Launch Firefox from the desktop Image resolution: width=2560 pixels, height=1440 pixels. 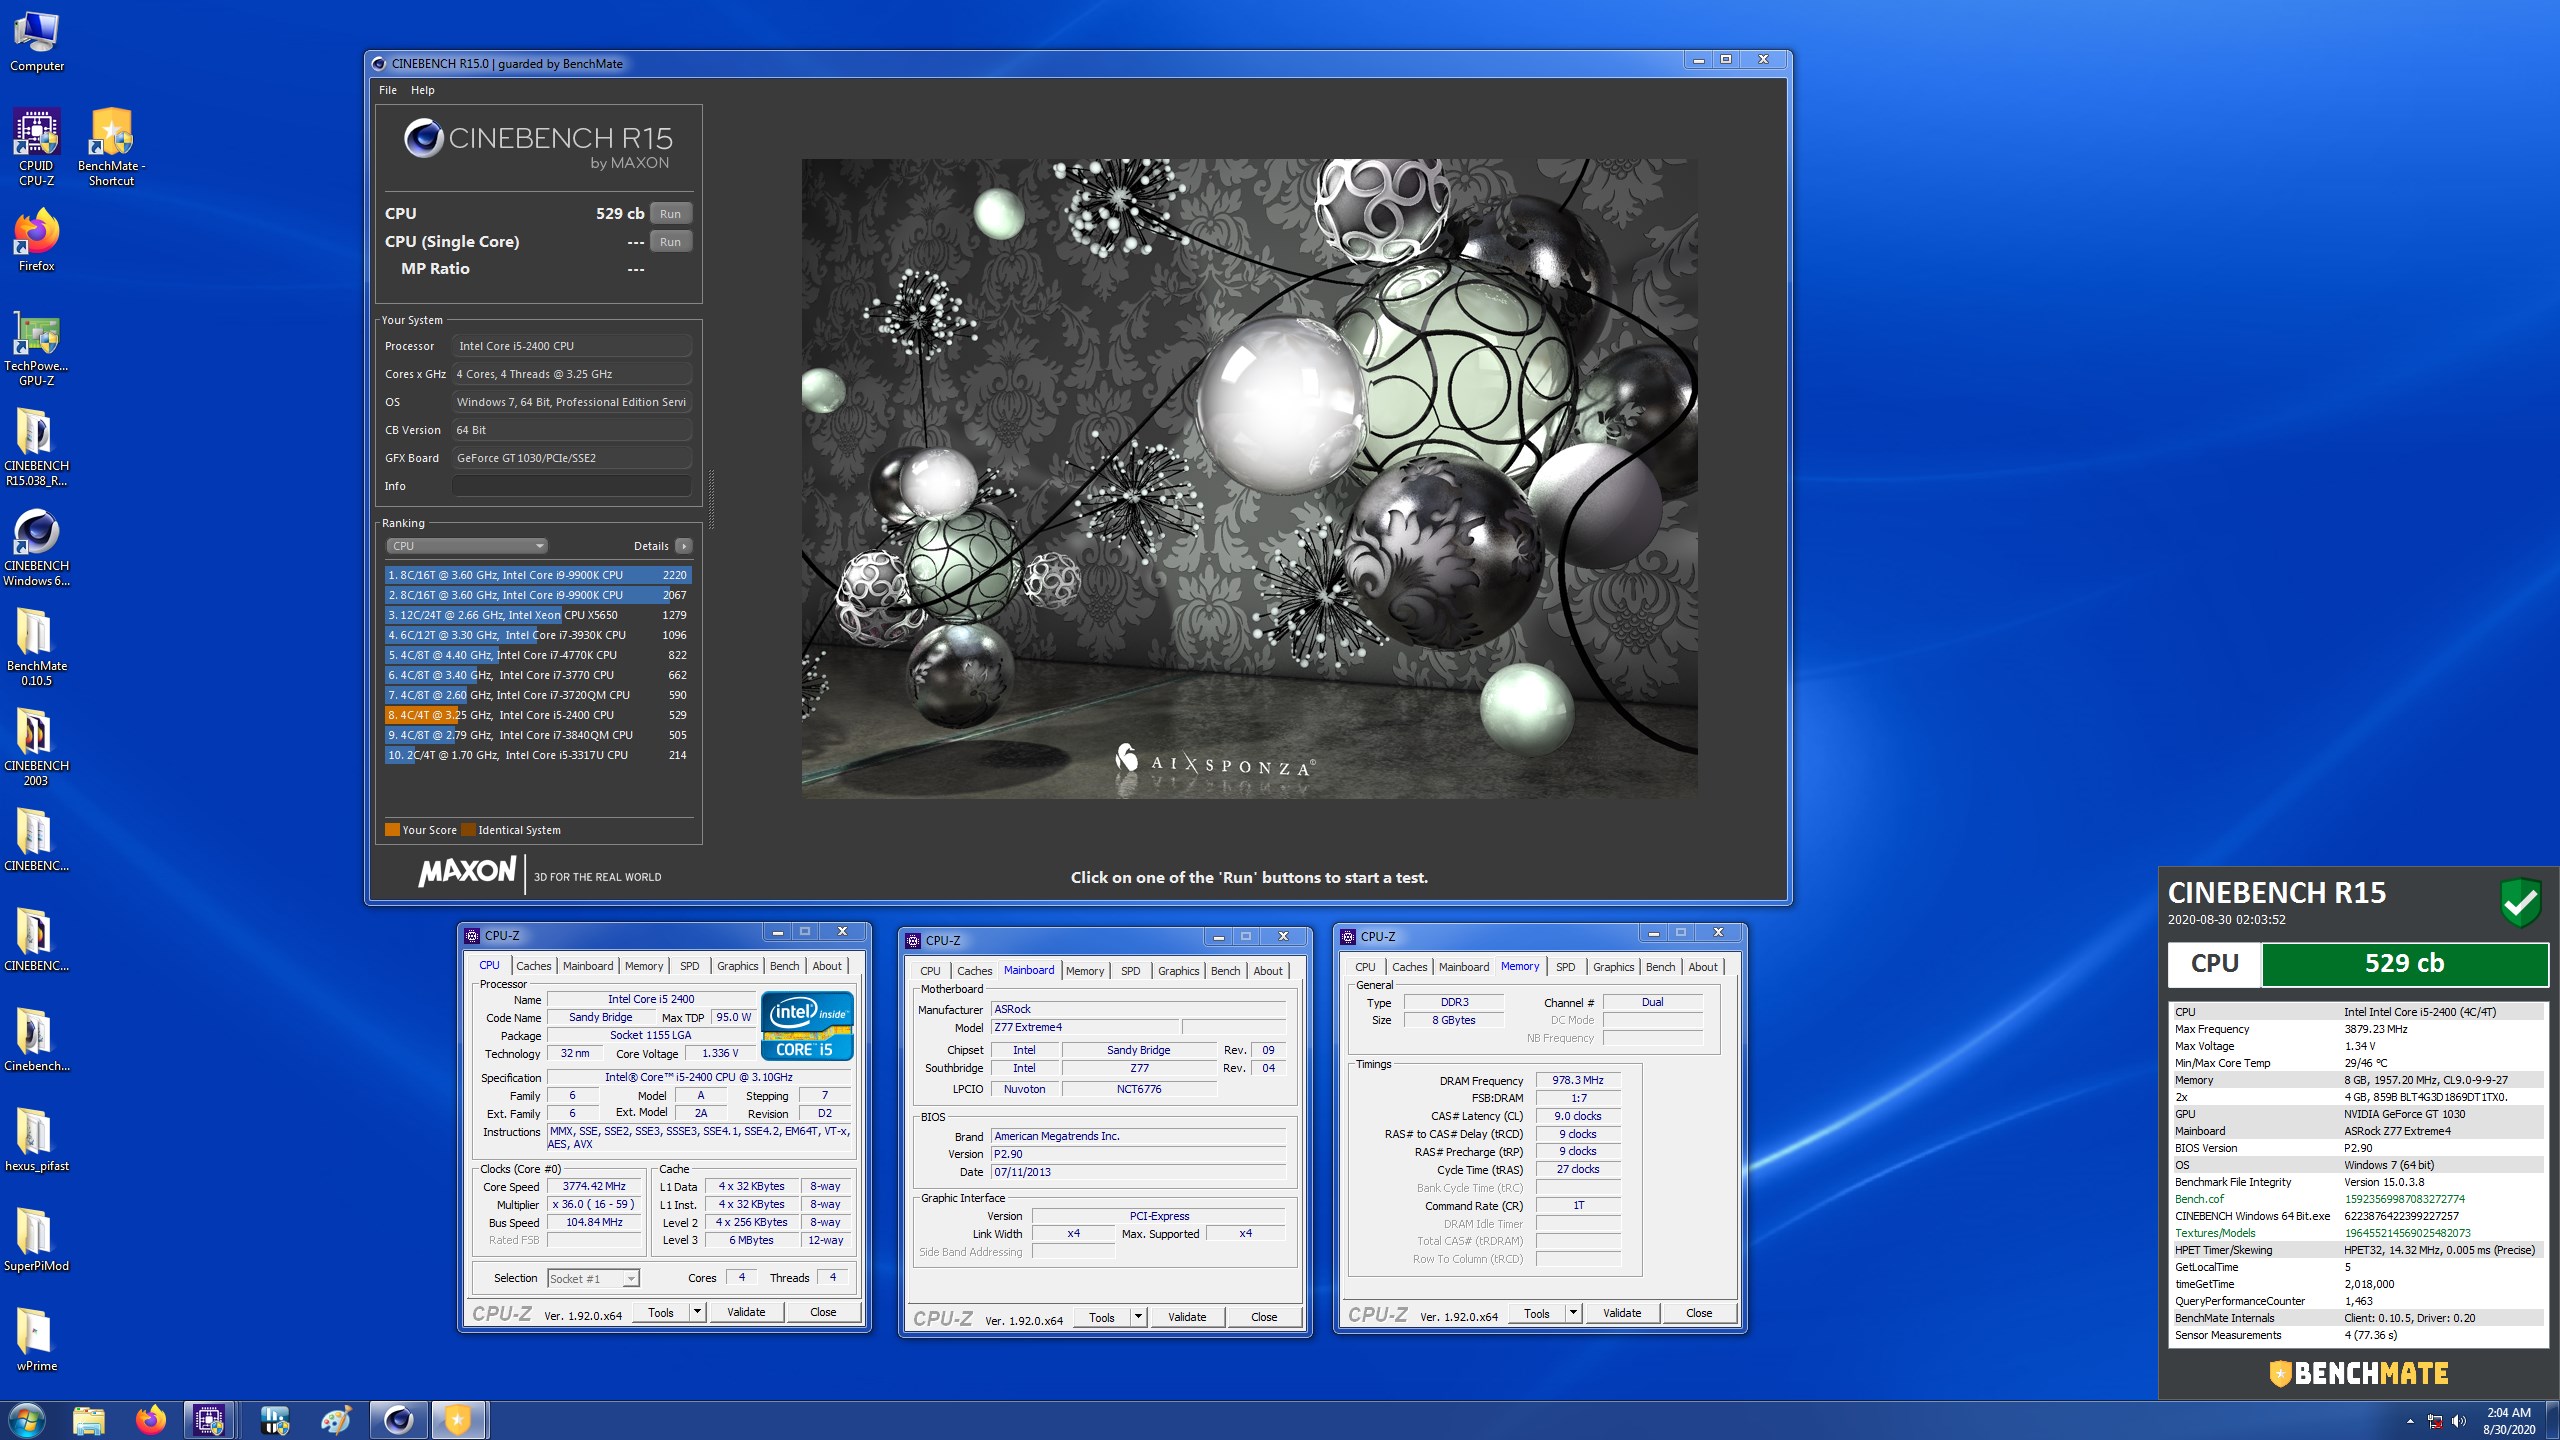tap(37, 240)
